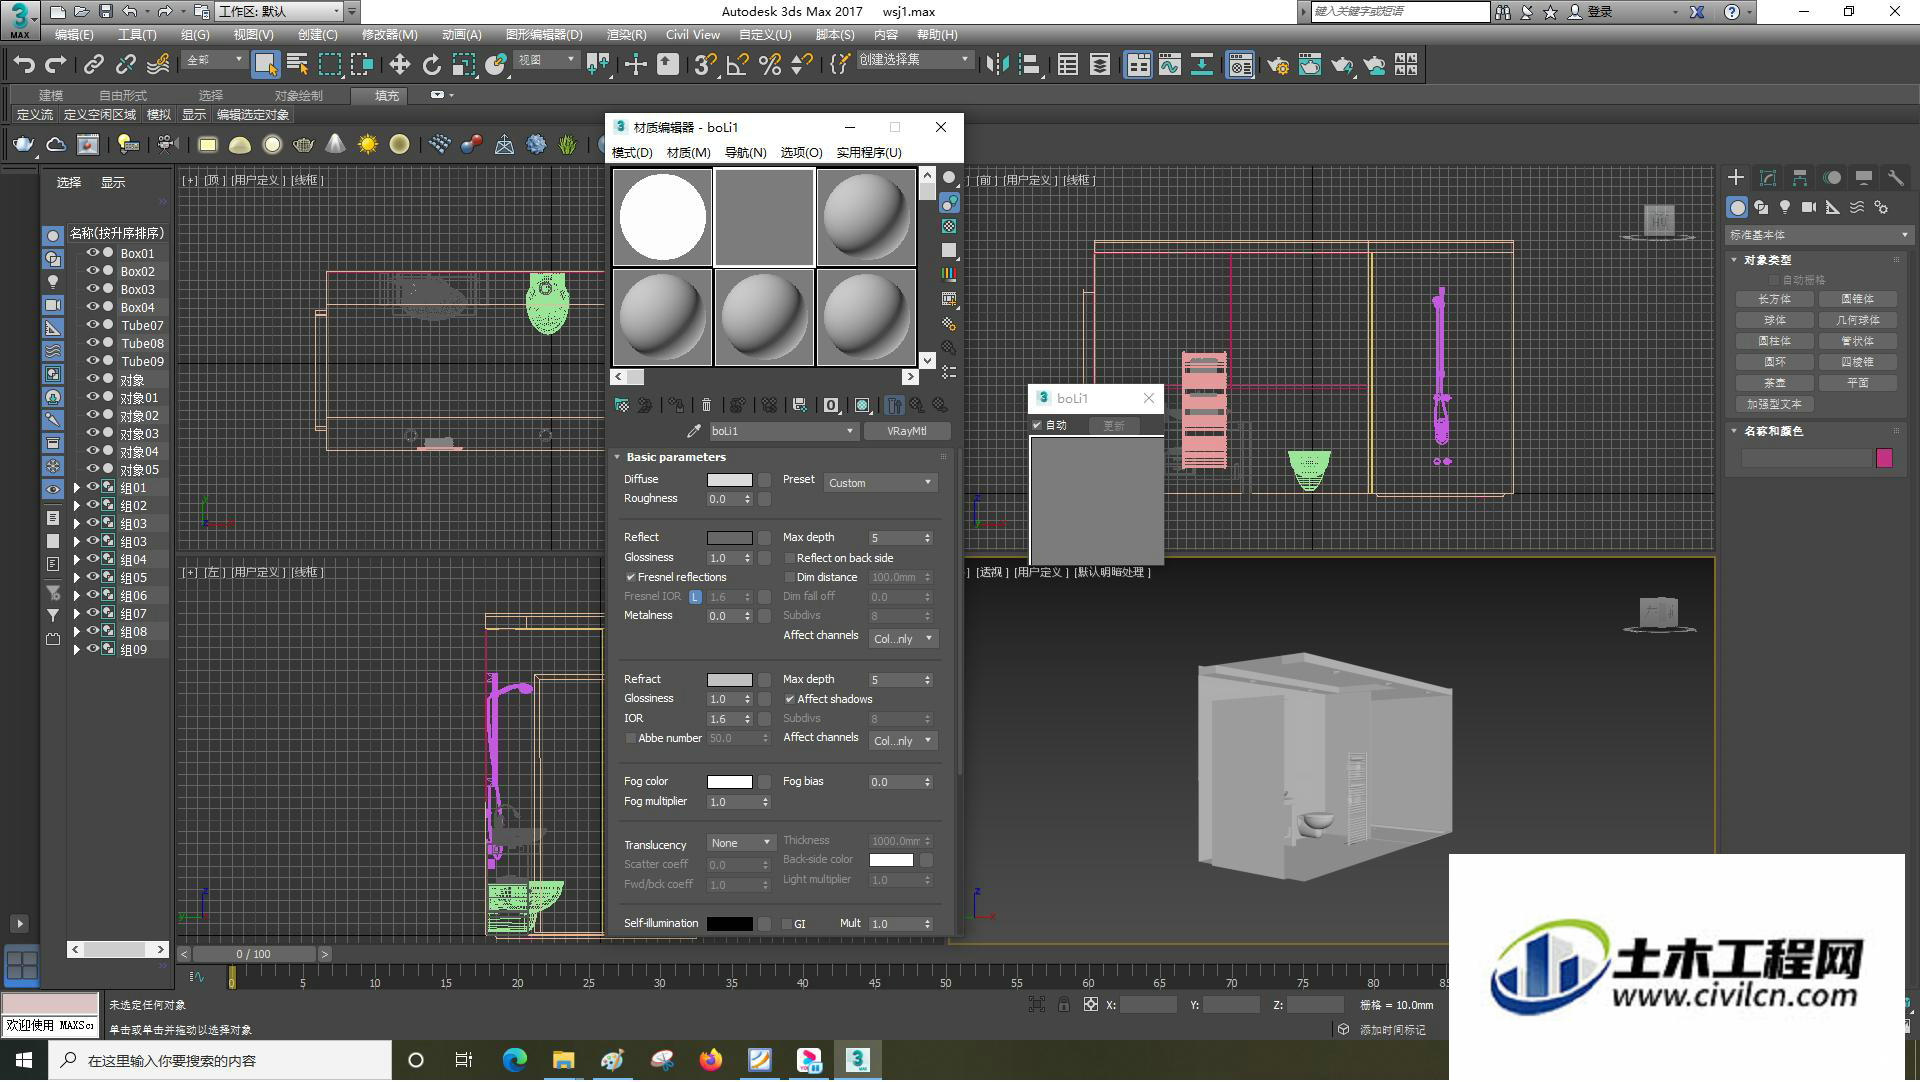The image size is (1920, 1082).
Task: Hide Tube07 using its eye icon
Action: coord(92,325)
